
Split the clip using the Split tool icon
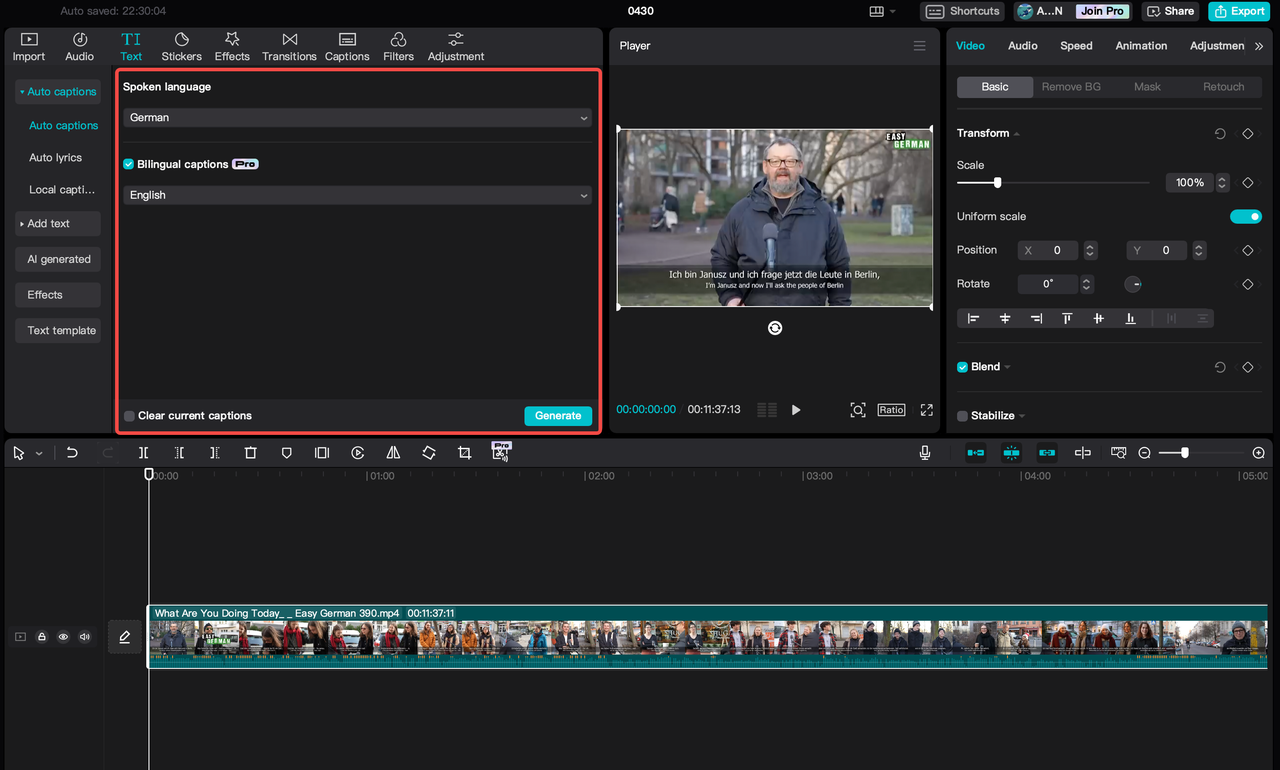[x=143, y=452]
